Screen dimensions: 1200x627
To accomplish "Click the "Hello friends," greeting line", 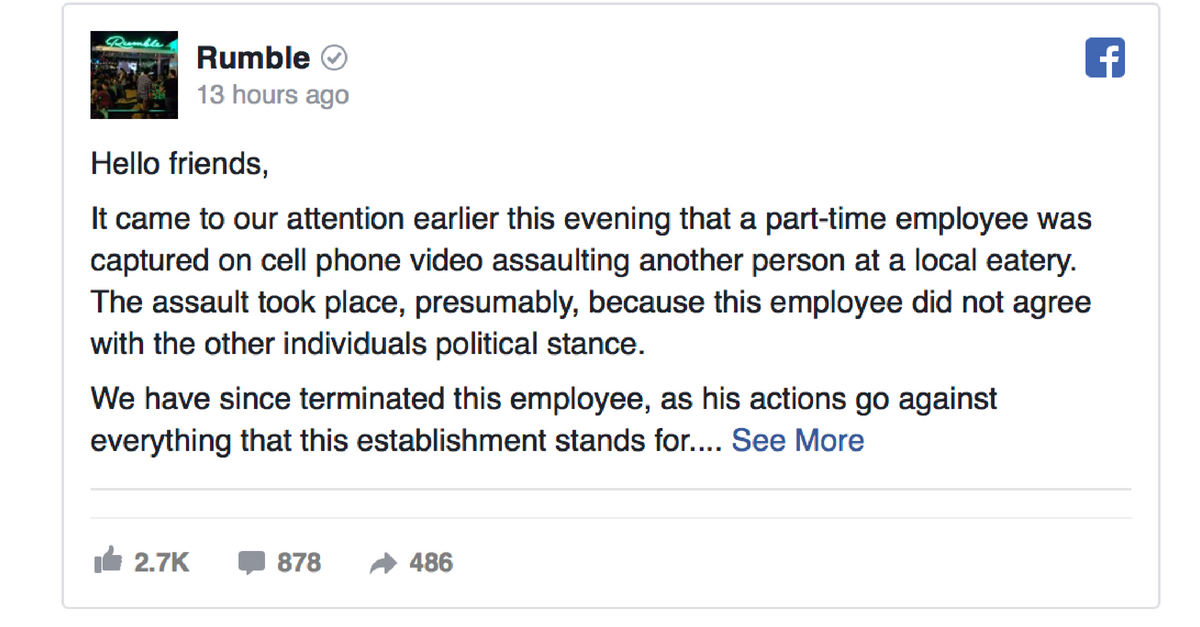I will 180,163.
